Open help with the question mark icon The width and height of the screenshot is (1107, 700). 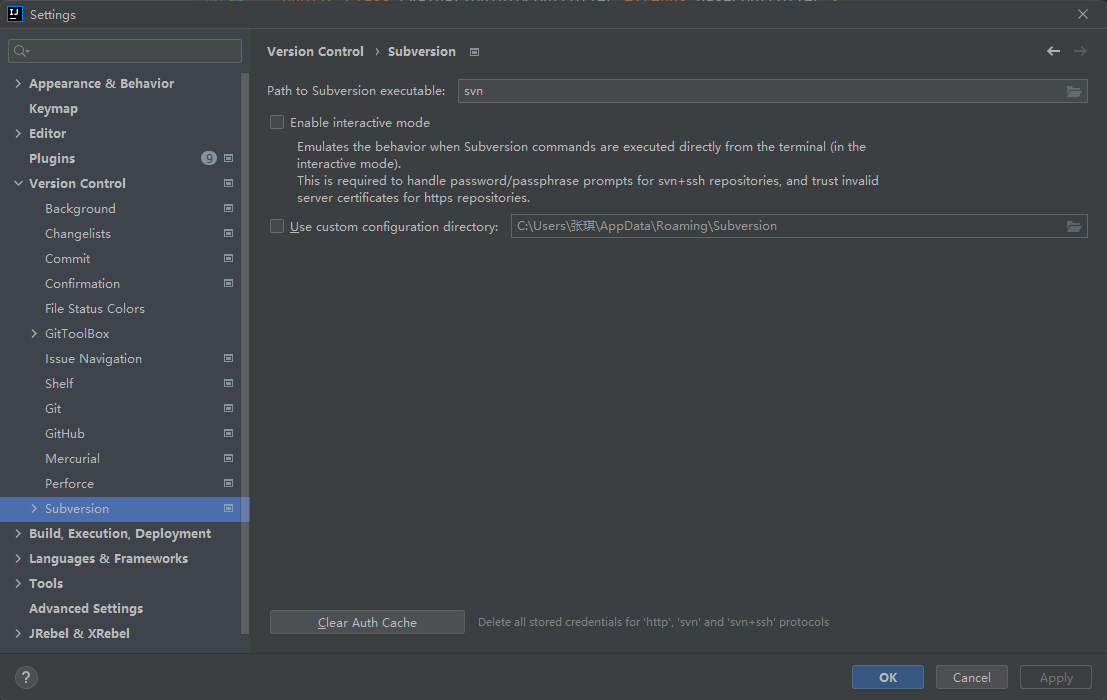[x=26, y=677]
